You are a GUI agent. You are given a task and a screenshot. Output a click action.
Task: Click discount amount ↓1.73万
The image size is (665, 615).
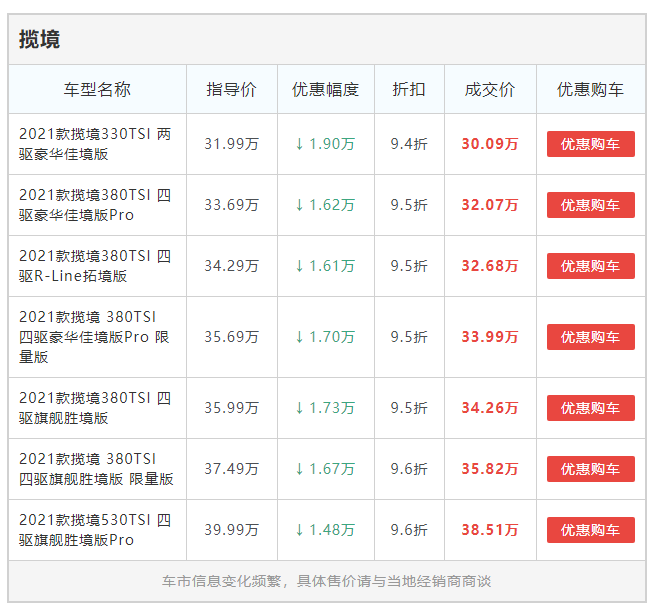325,408
